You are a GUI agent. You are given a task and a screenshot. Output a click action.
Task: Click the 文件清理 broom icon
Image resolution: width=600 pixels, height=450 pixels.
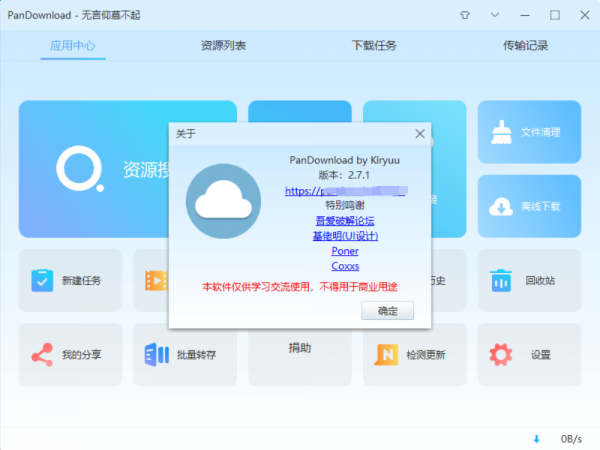coord(501,132)
